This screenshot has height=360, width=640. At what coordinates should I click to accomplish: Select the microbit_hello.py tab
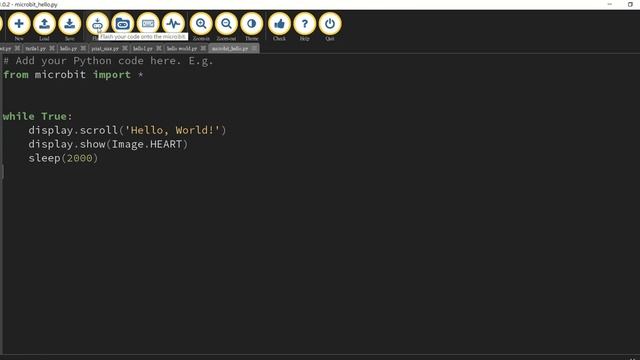click(x=230, y=49)
